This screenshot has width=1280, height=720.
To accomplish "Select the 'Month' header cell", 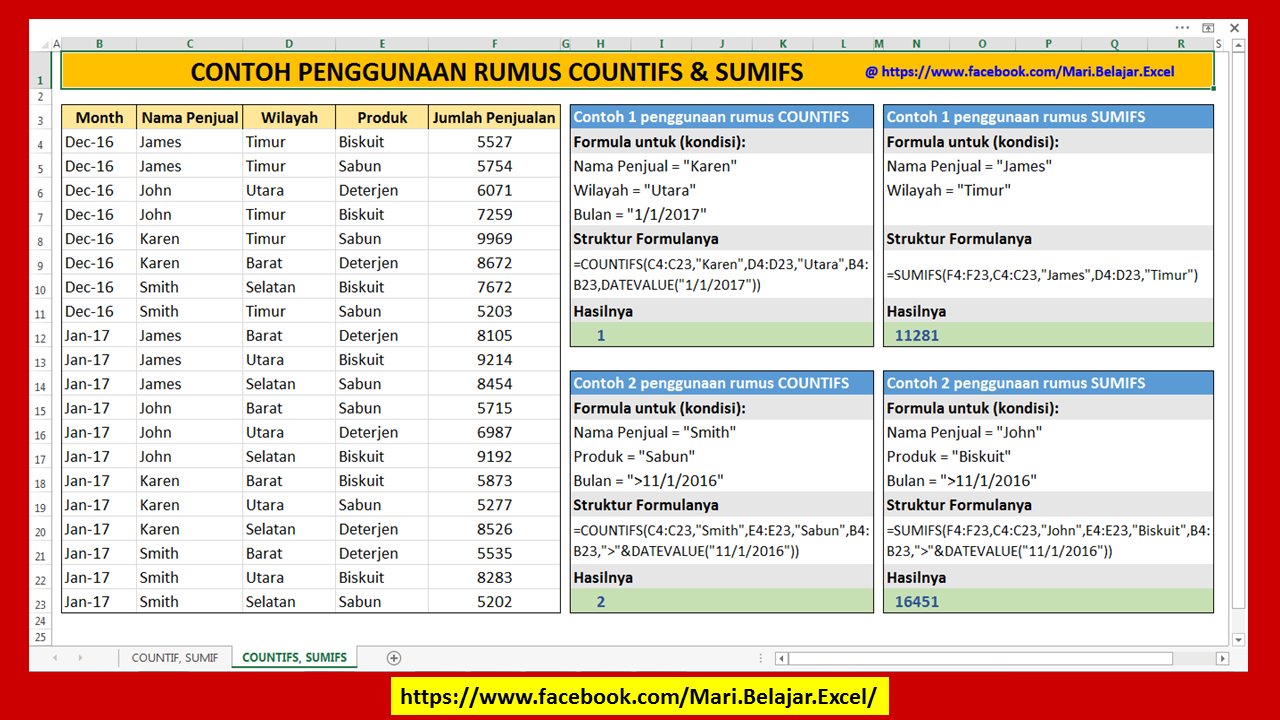I will (99, 117).
